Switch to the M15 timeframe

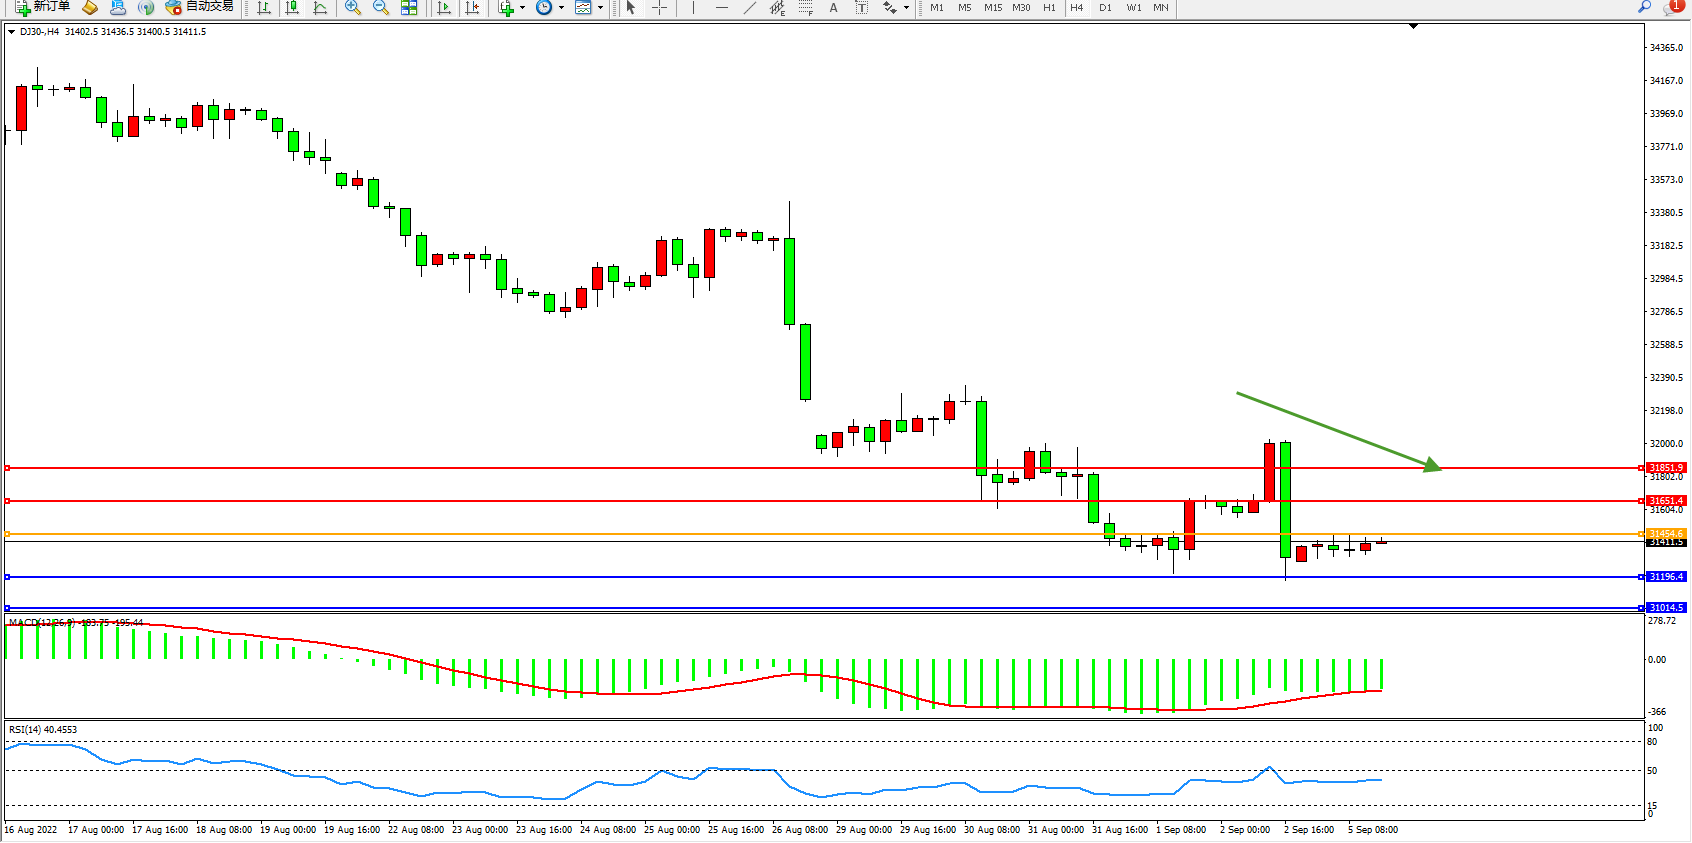click(992, 8)
